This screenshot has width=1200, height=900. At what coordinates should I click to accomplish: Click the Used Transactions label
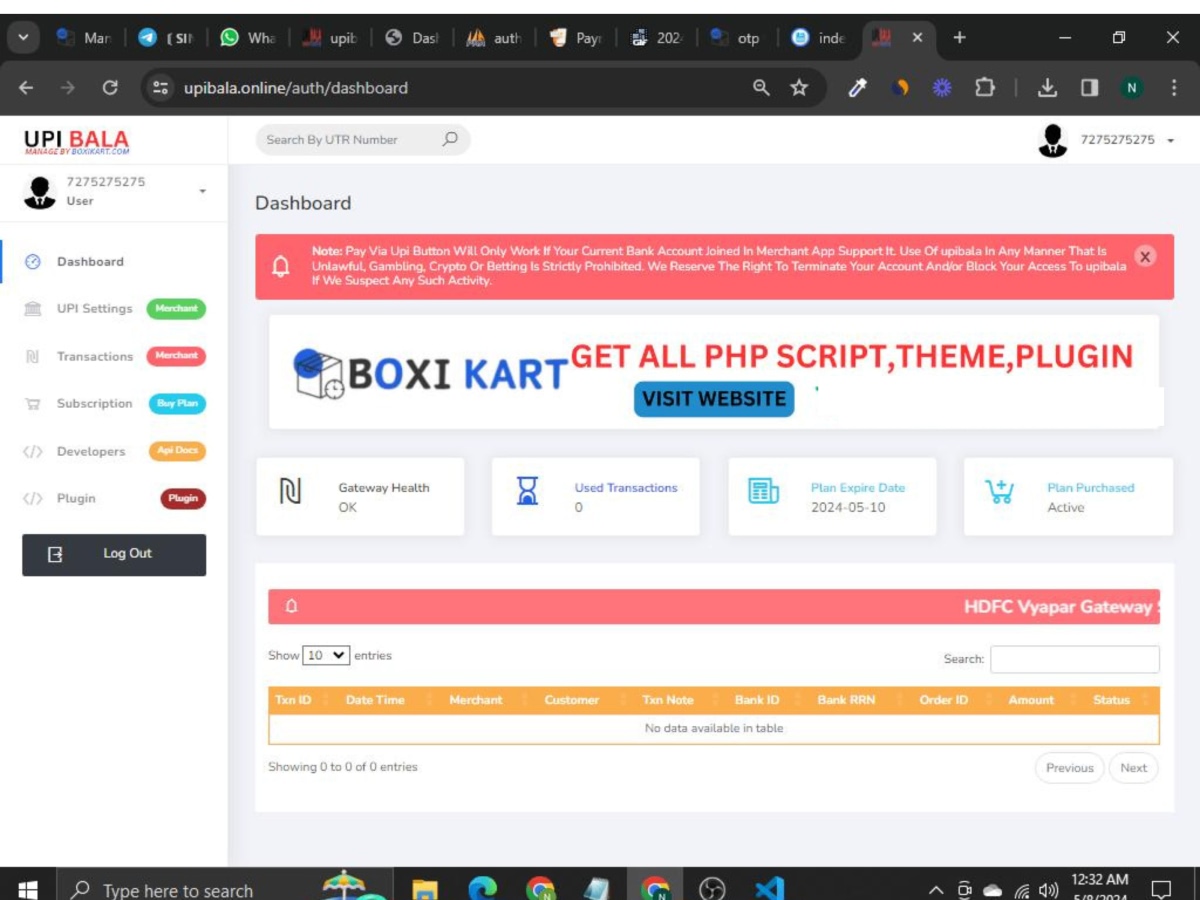(626, 488)
